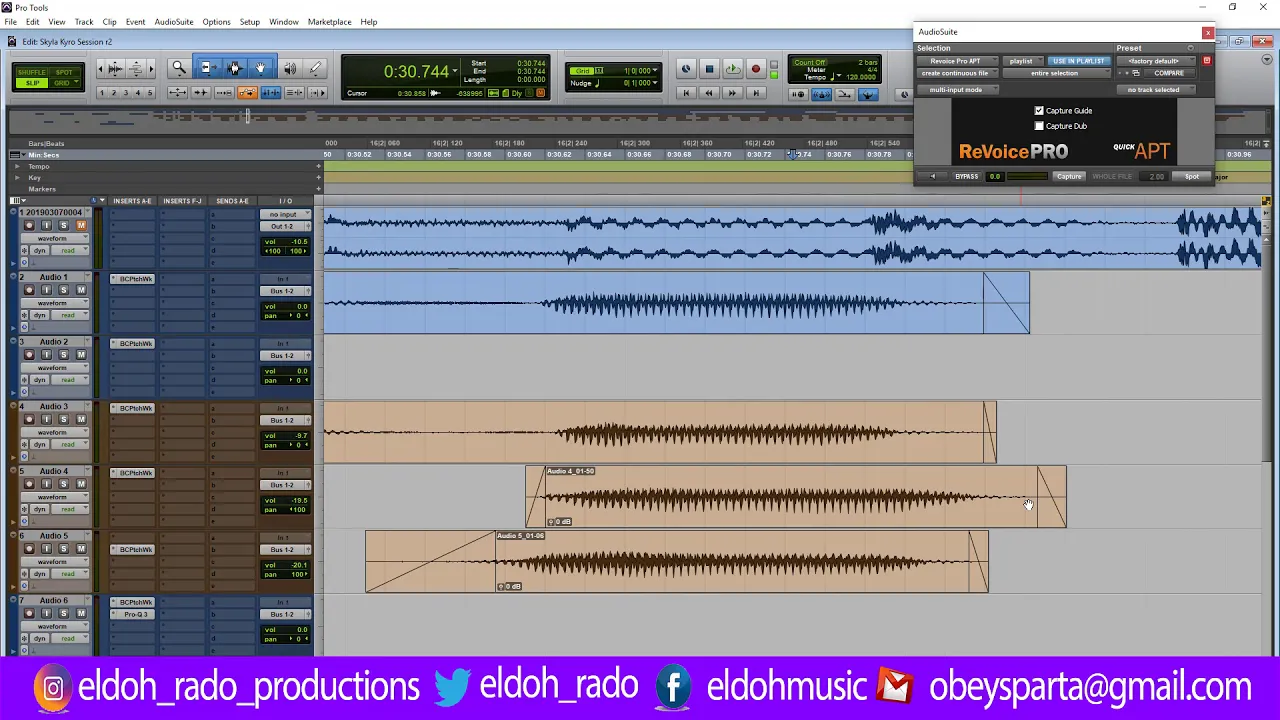The image size is (1280, 720).
Task: Enable Spot edit mode
Action: (65, 72)
